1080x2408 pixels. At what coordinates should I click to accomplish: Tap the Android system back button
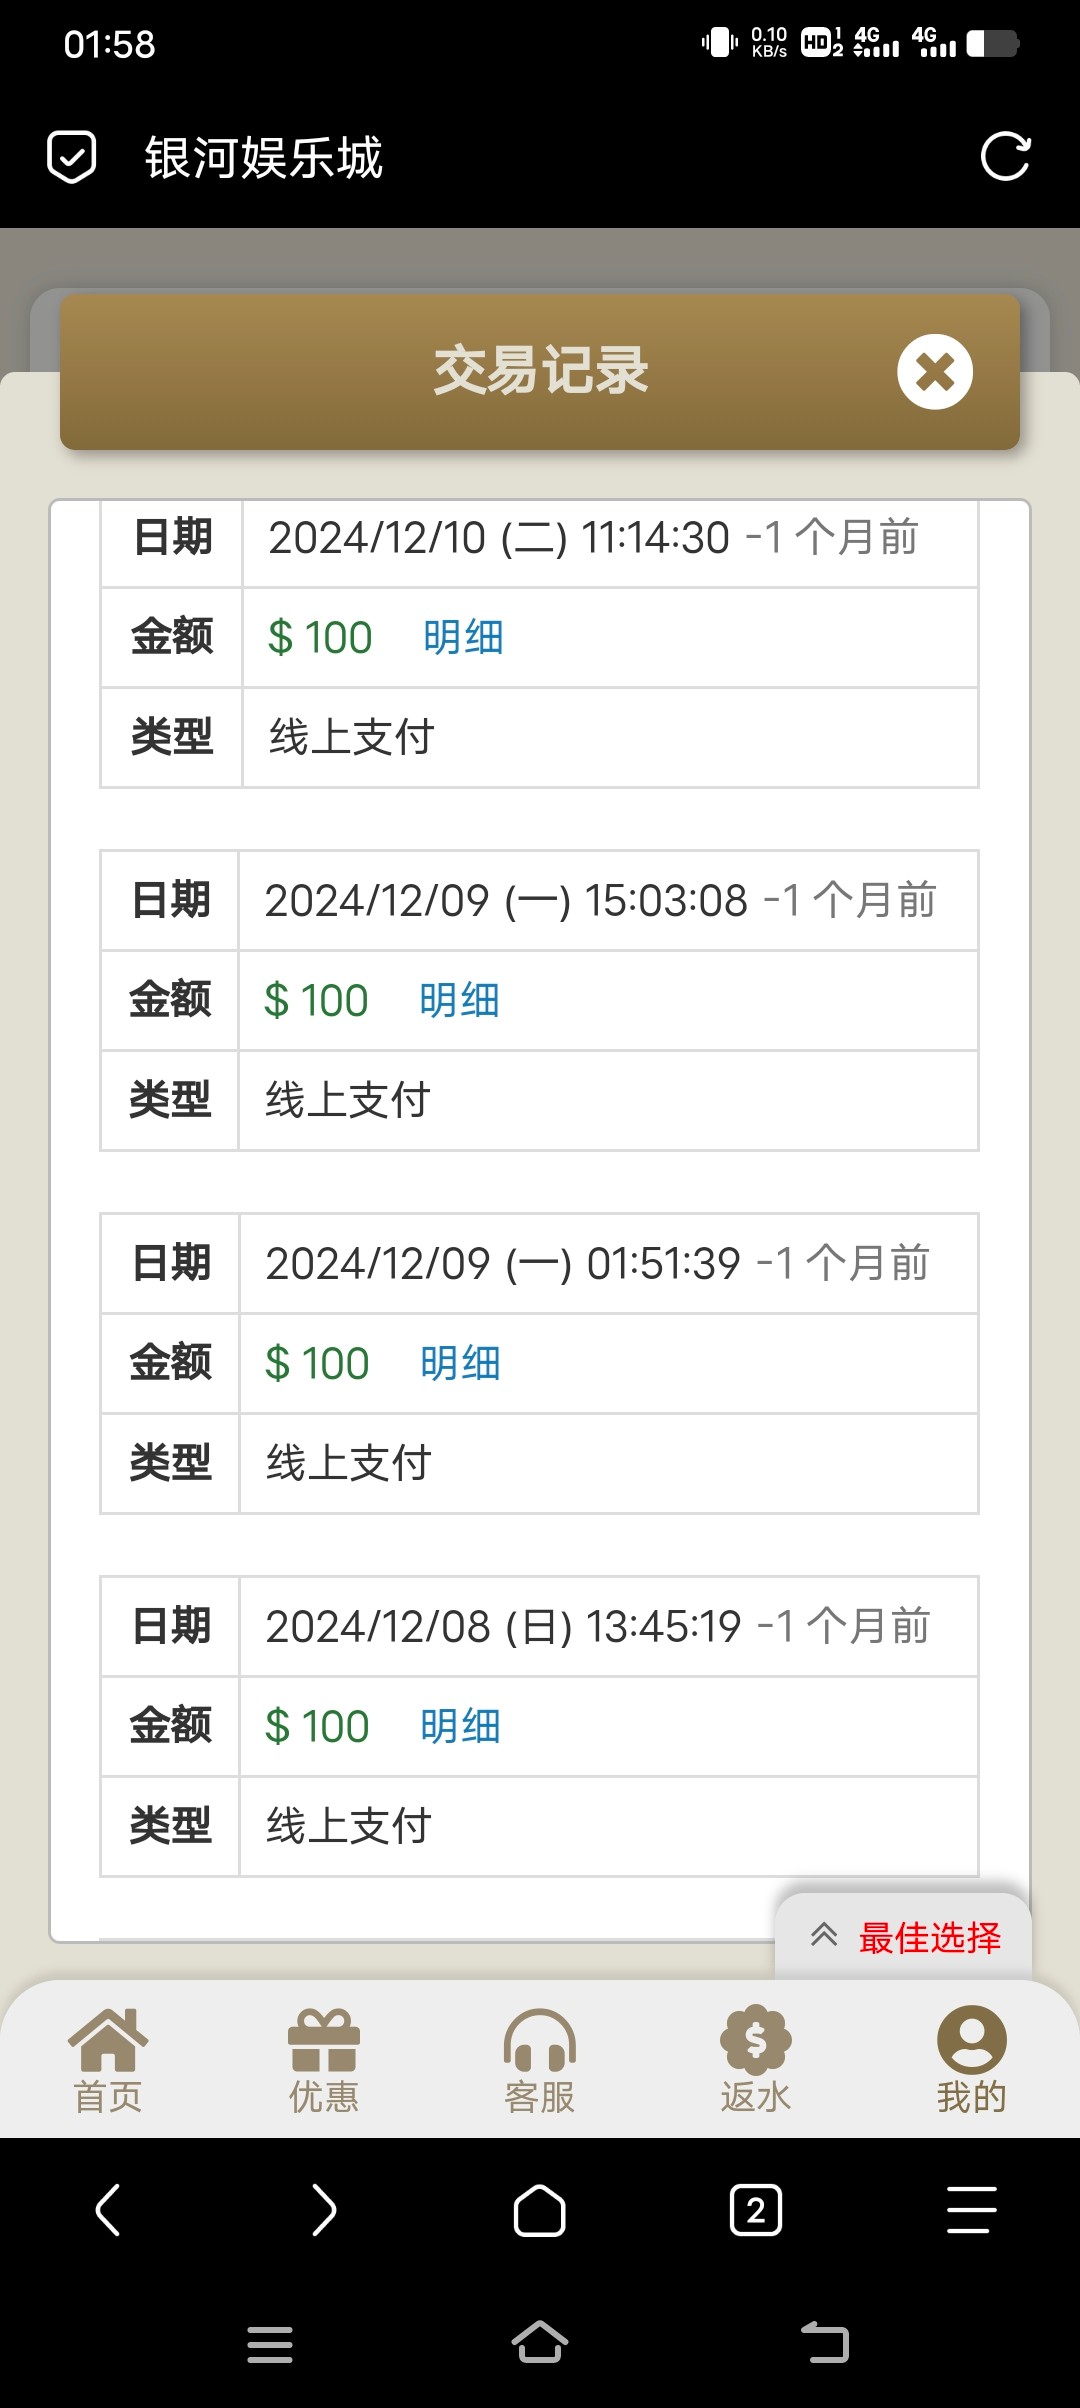[825, 2343]
